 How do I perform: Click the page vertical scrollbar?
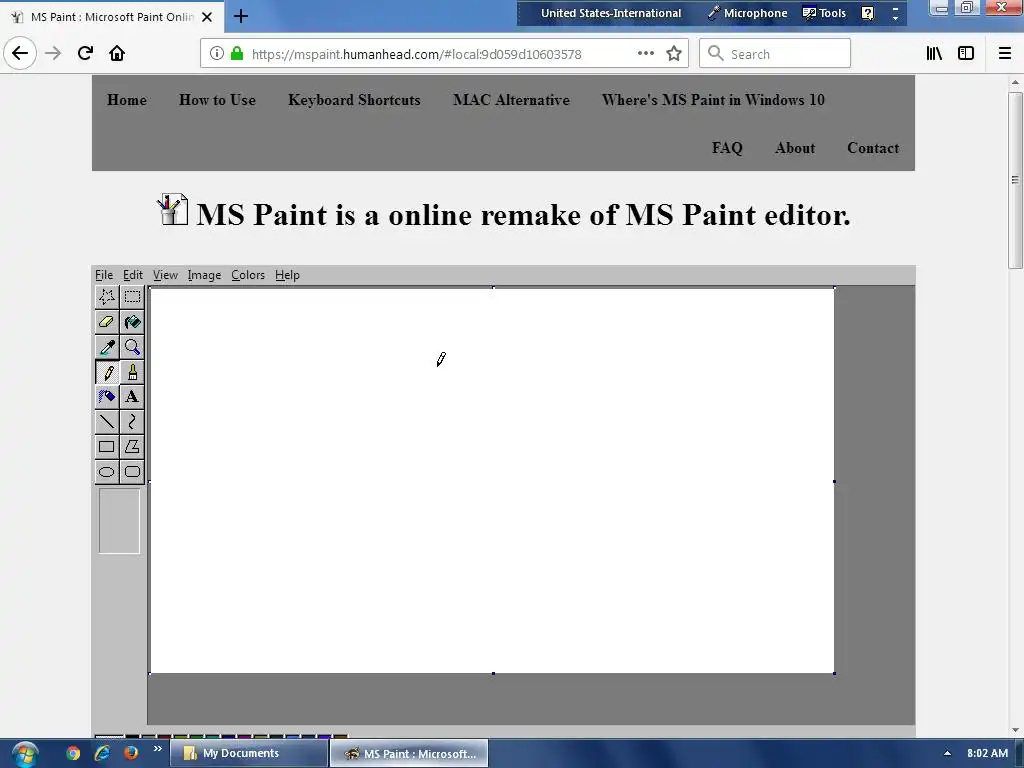[1015, 180]
